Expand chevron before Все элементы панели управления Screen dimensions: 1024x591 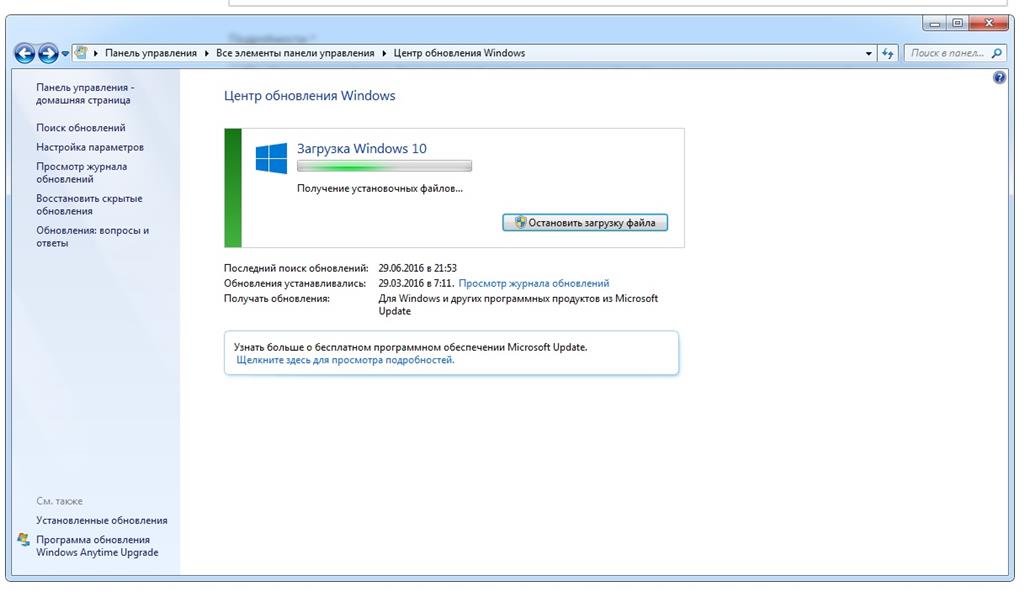[207, 54]
